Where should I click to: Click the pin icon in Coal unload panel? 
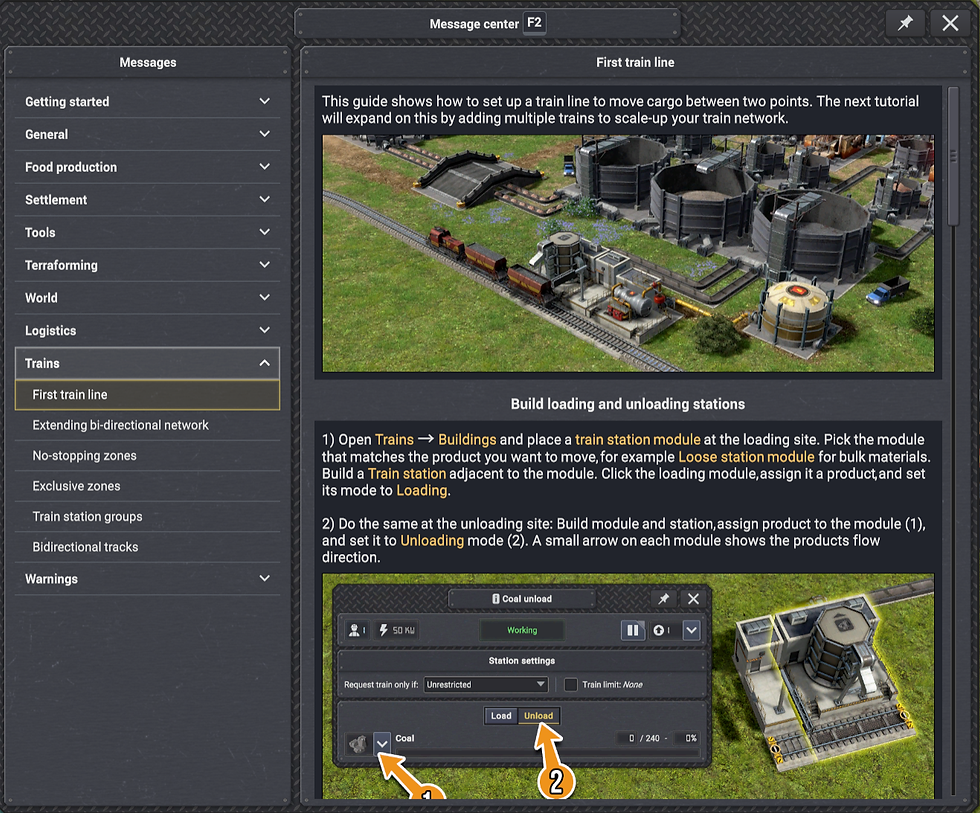pyautogui.click(x=663, y=599)
